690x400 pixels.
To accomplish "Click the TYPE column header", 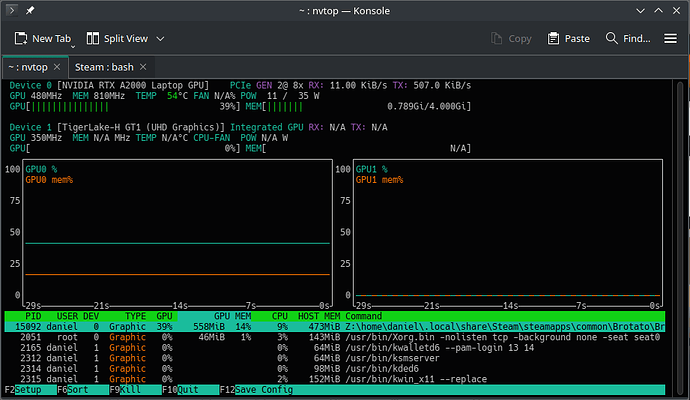I will [135, 316].
